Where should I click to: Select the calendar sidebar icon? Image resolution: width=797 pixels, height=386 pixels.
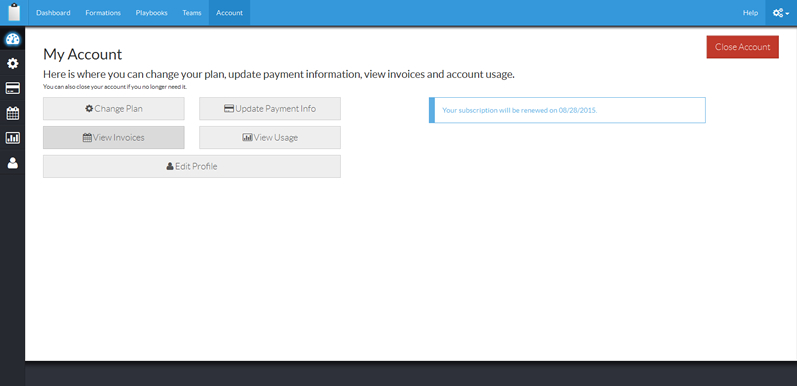(x=13, y=113)
